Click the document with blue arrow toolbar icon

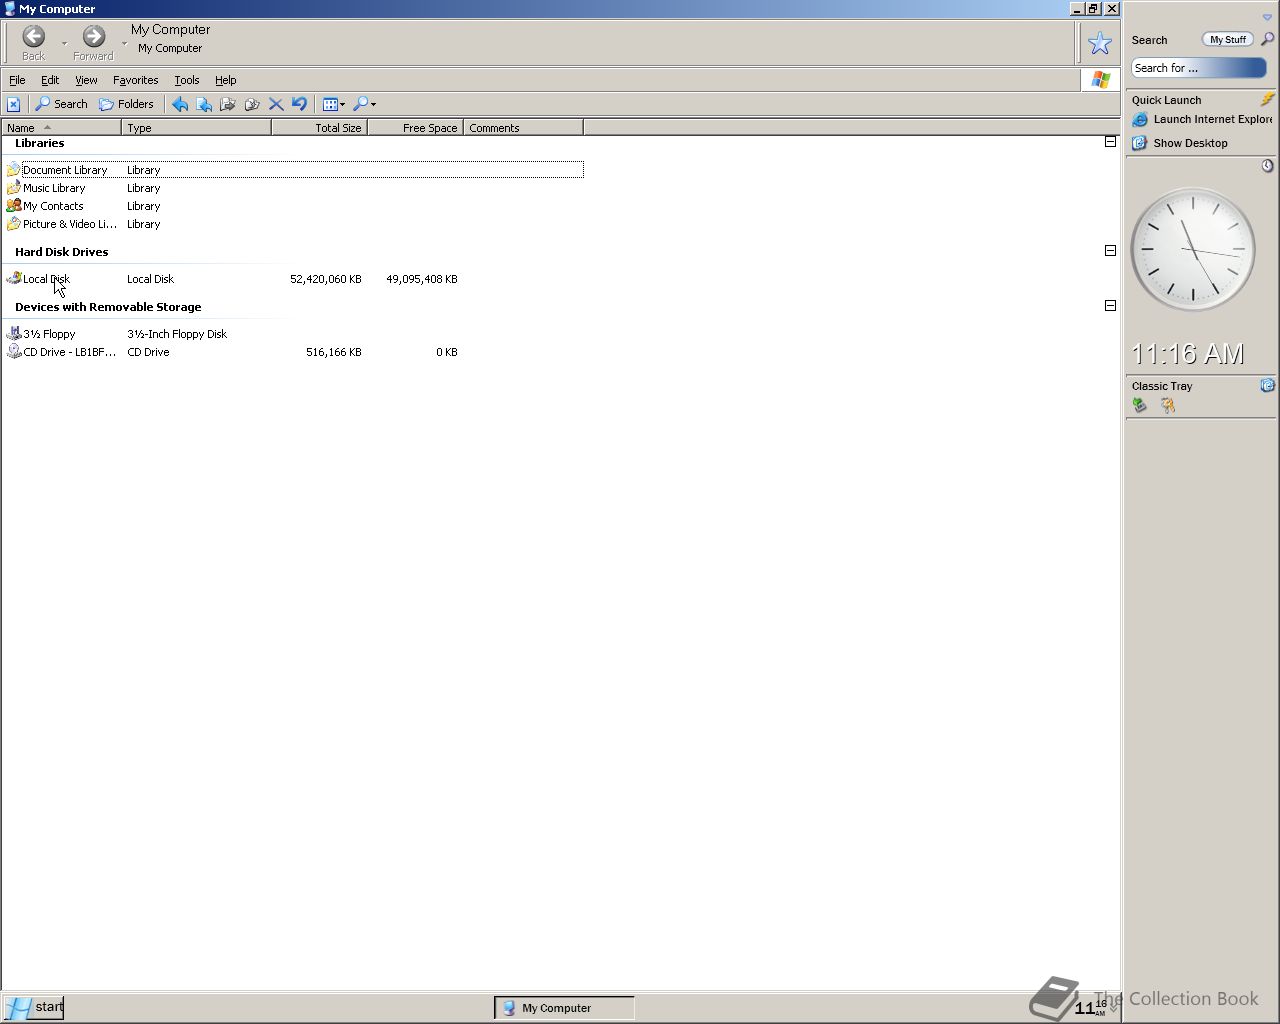204,104
